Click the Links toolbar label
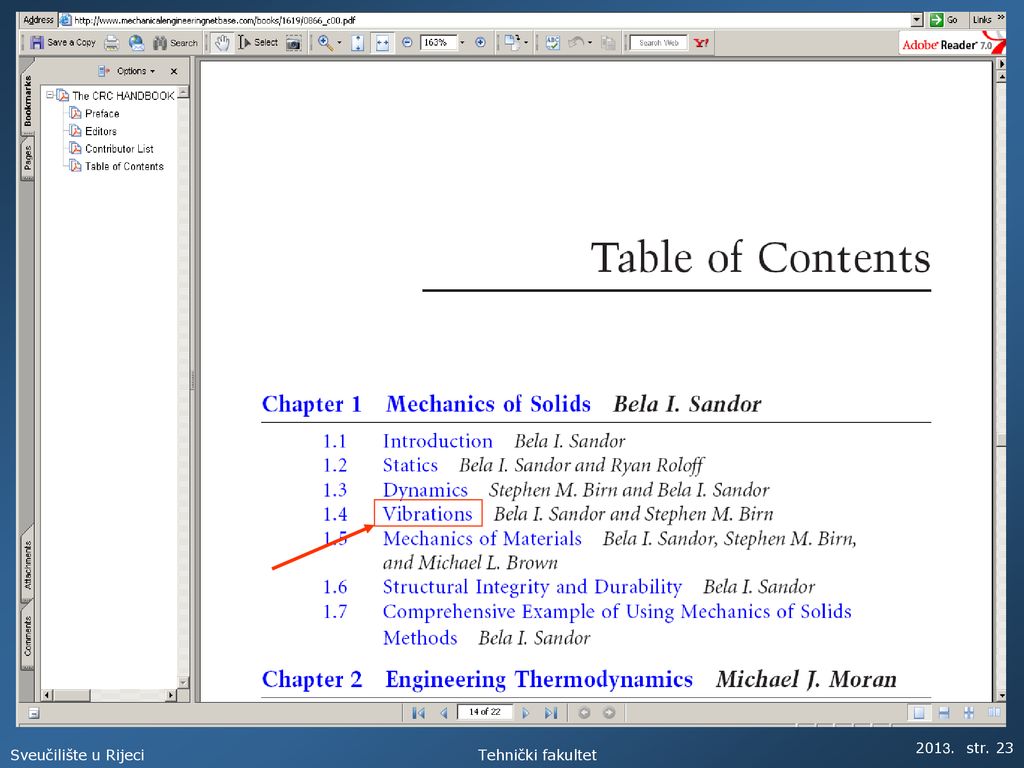1024x768 pixels. 982,20
